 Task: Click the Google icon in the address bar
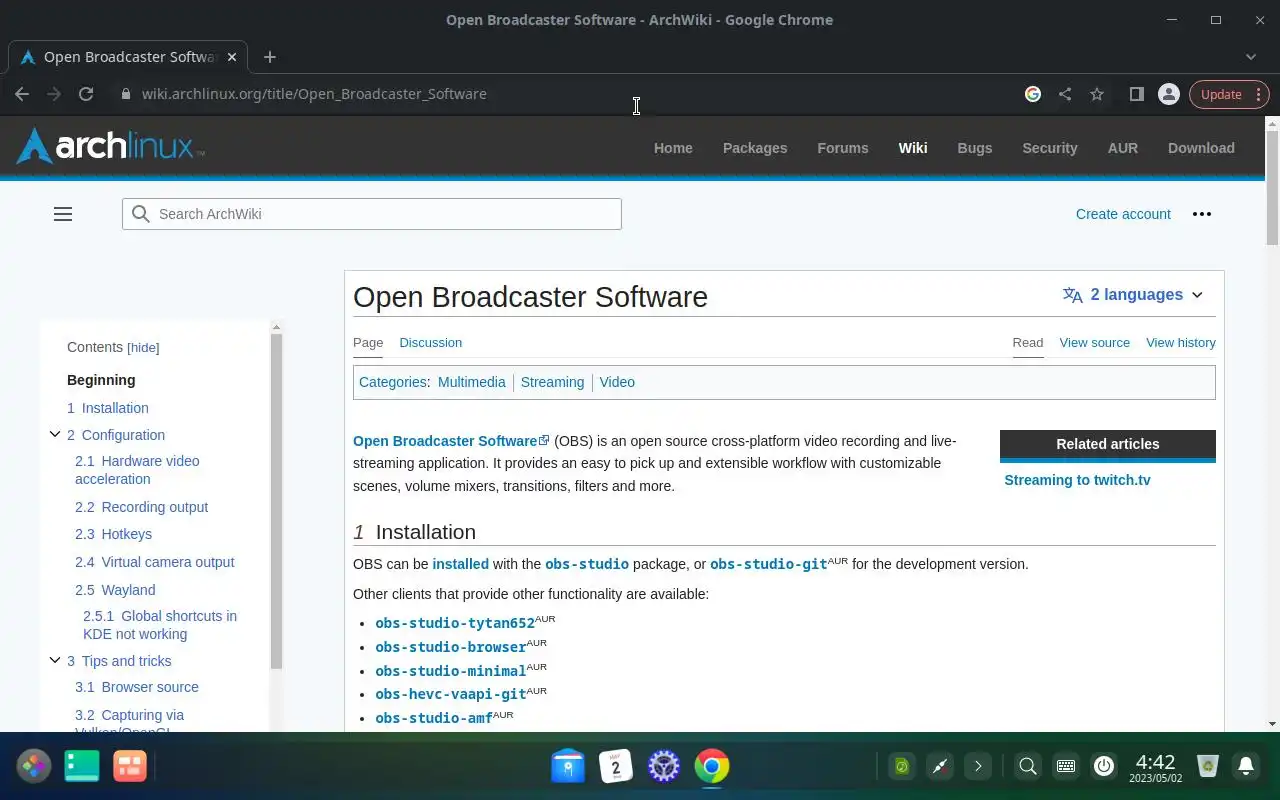pos(1033,94)
